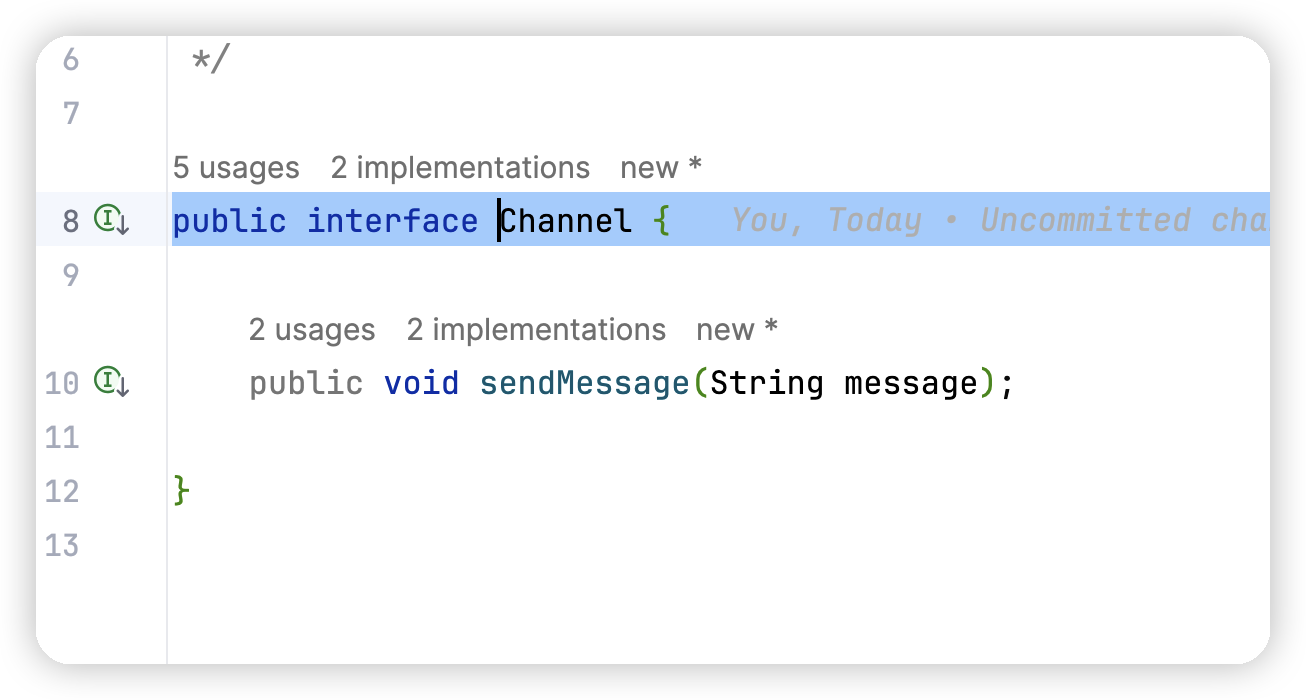Viewport: 1306px width, 700px height.
Task: Click the "message" parameter name
Action: click(911, 382)
